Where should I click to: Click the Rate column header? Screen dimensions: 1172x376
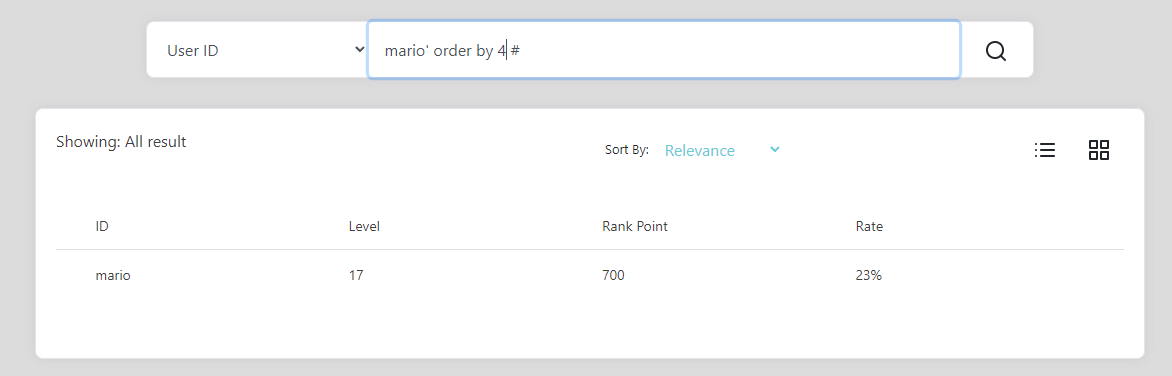pos(869,226)
